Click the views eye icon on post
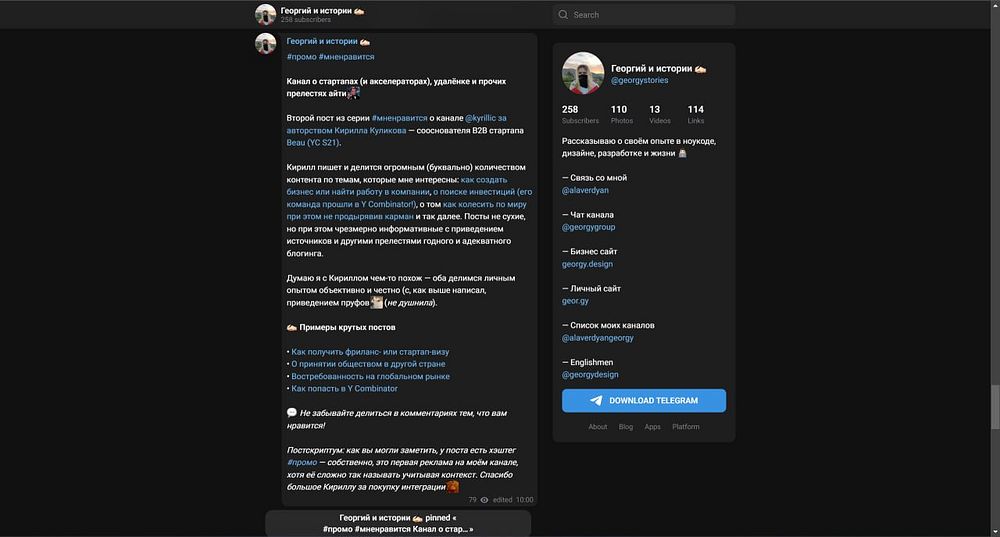1000x537 pixels. tap(484, 500)
